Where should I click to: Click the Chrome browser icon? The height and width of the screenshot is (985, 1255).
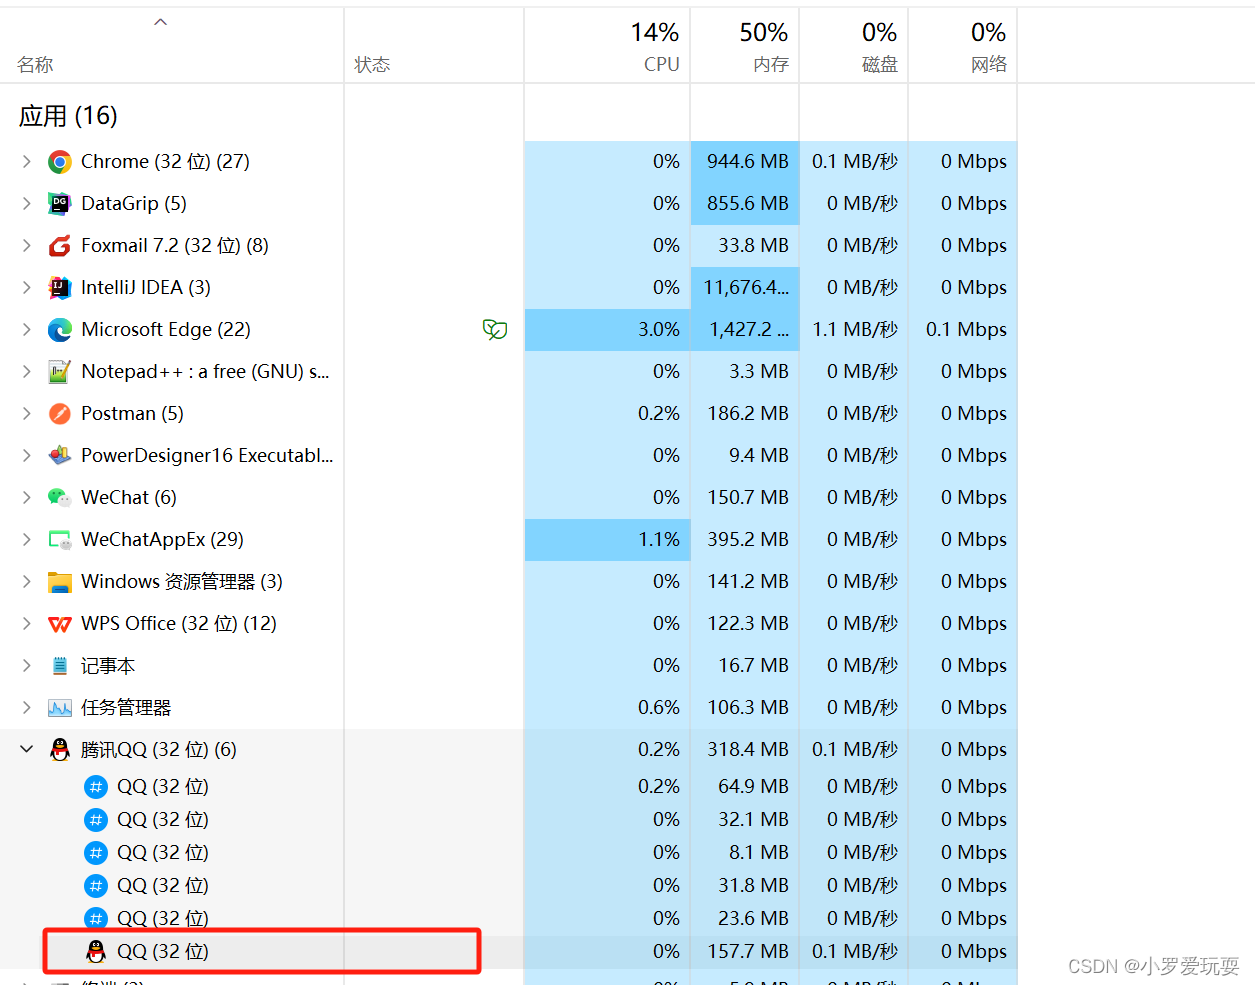point(59,161)
